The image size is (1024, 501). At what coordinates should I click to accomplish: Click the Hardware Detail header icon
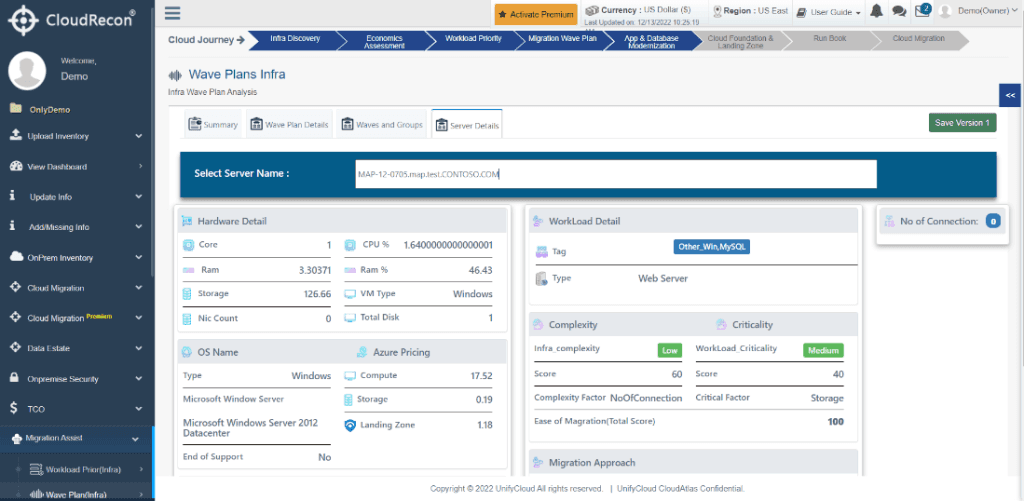(x=187, y=221)
